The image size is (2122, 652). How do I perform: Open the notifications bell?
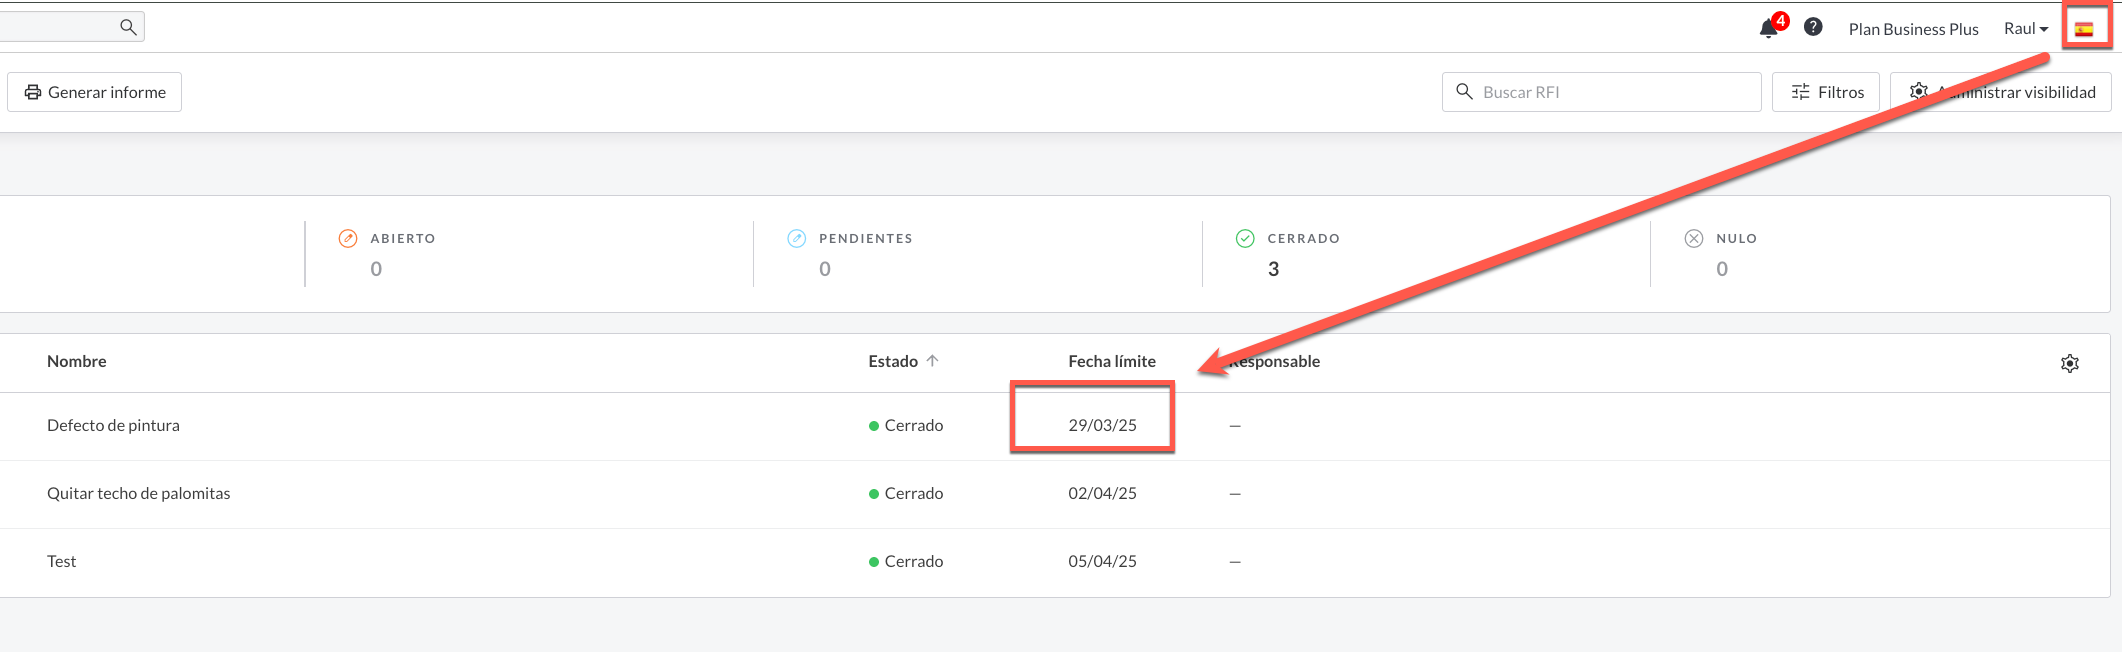[1768, 28]
